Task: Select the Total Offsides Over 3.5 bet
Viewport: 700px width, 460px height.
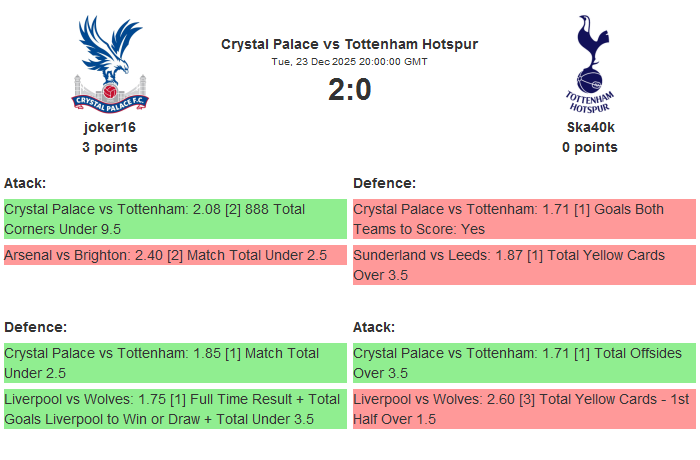Action: (523, 363)
